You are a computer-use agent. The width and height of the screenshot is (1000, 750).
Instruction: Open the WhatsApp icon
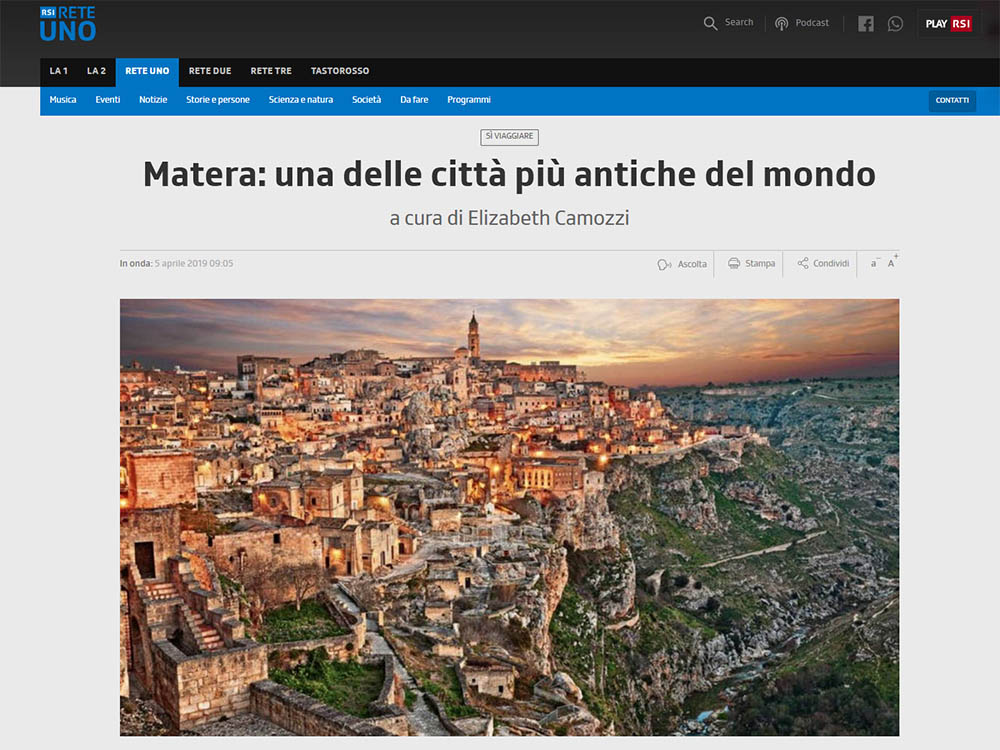(x=895, y=24)
